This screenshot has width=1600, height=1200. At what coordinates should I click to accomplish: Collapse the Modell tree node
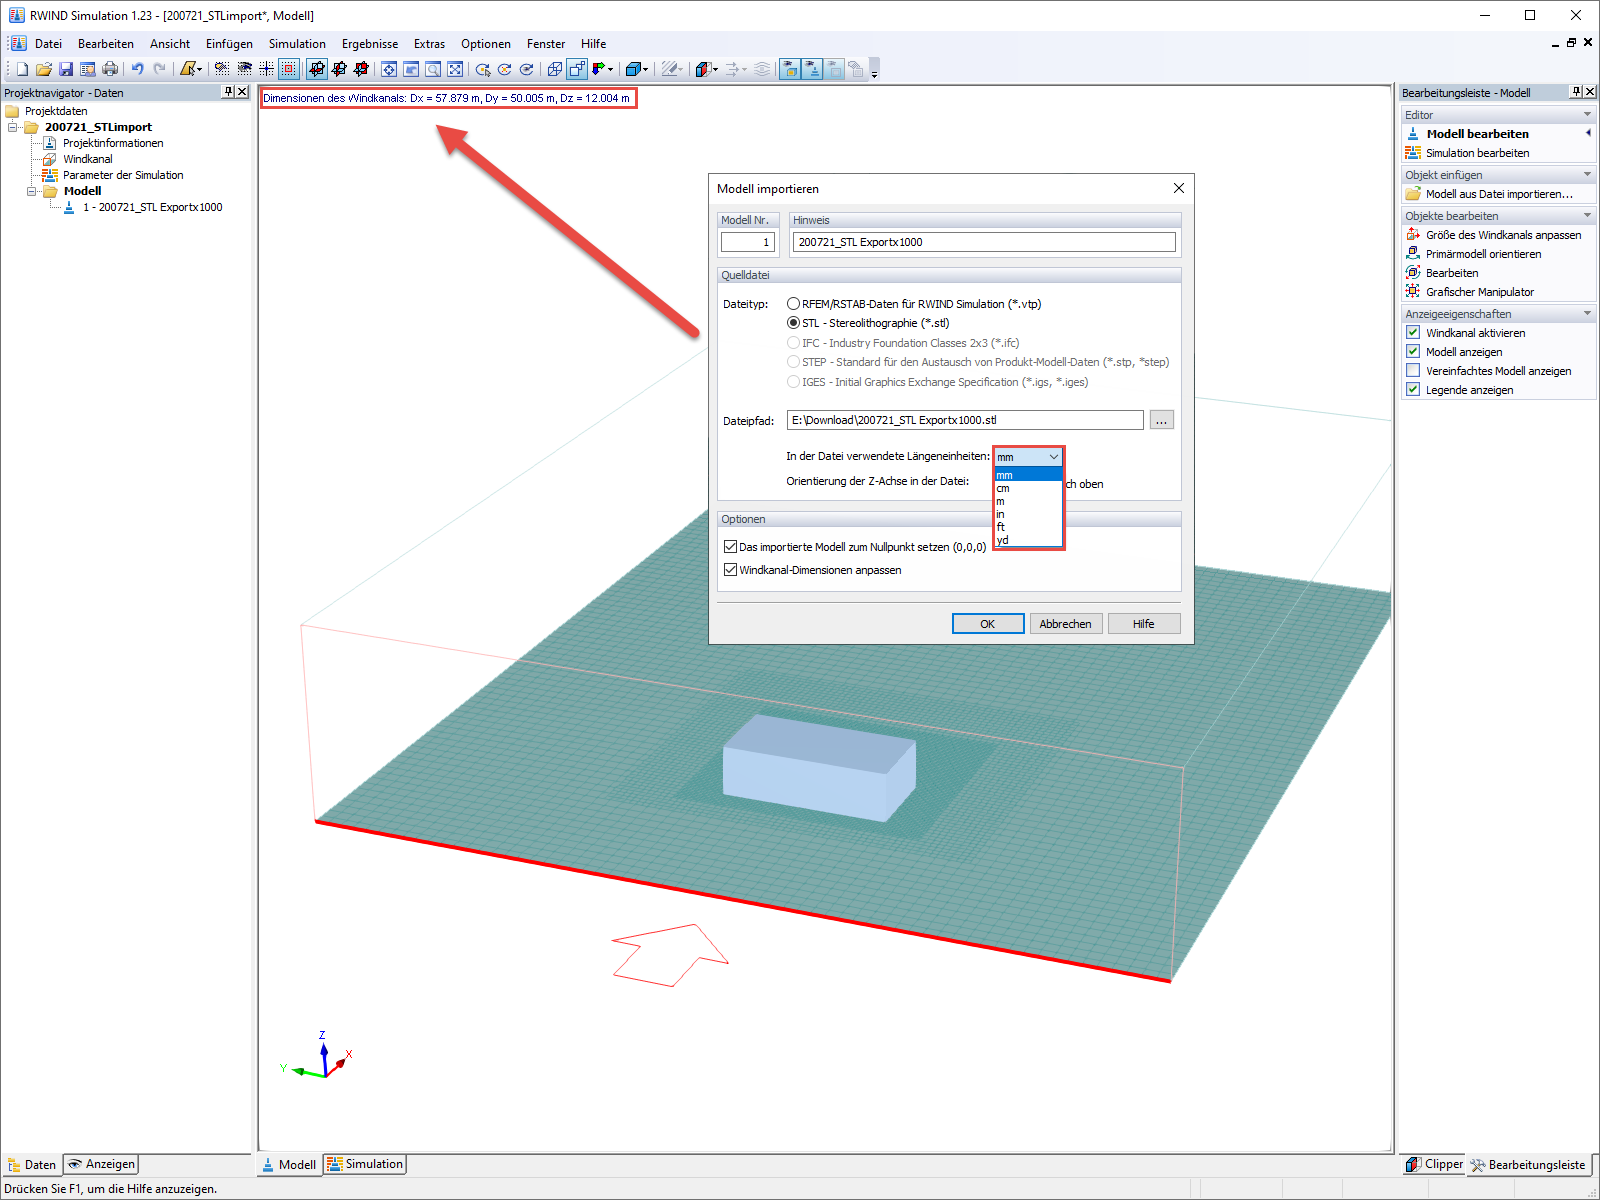33,190
